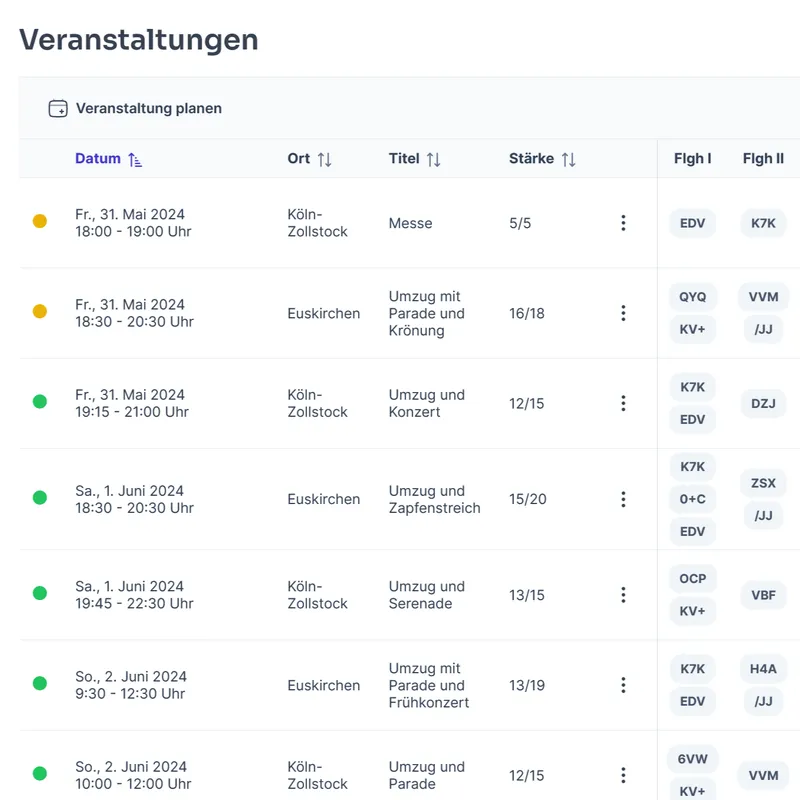Image resolution: width=800 pixels, height=800 pixels.
Task: Click the kebab icon in the last visible row
Action: coord(623,775)
